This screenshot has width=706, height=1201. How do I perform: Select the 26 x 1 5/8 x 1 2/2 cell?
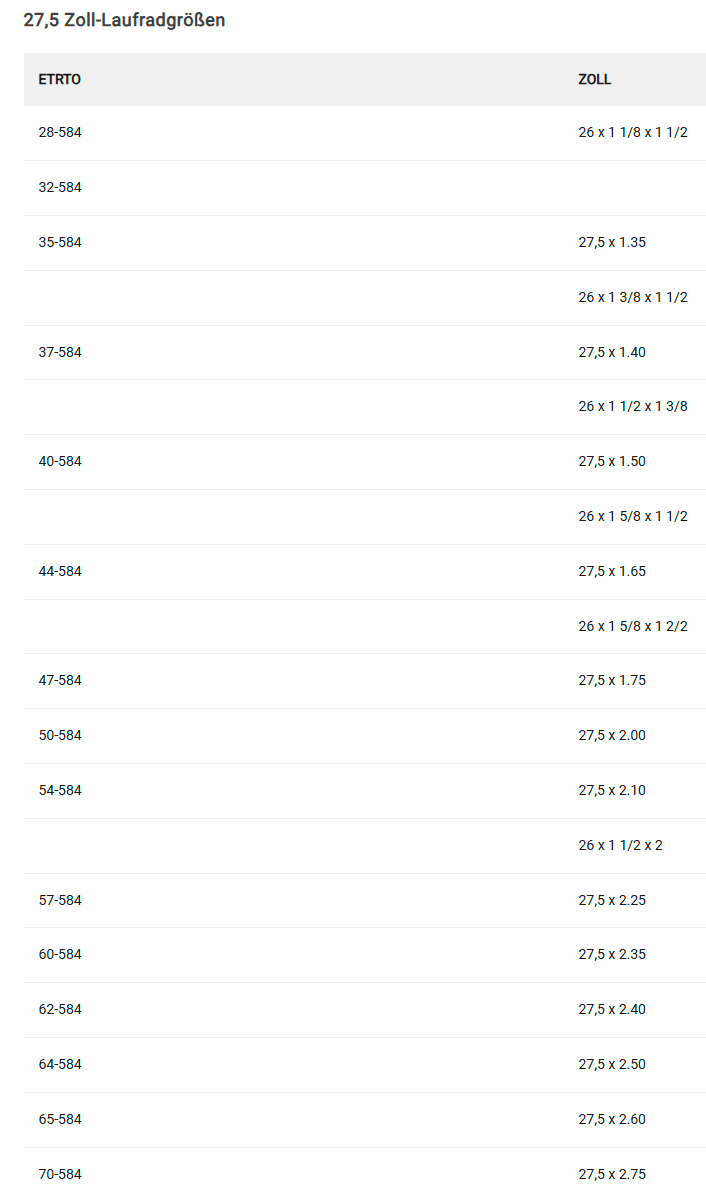(632, 626)
